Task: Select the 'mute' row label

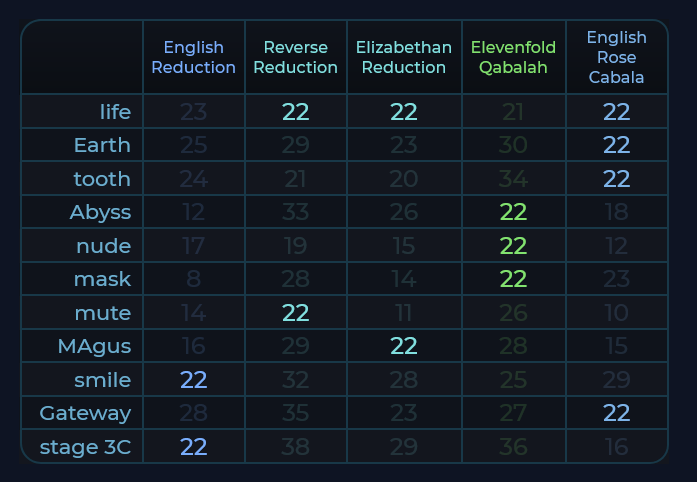Action: pyautogui.click(x=103, y=313)
